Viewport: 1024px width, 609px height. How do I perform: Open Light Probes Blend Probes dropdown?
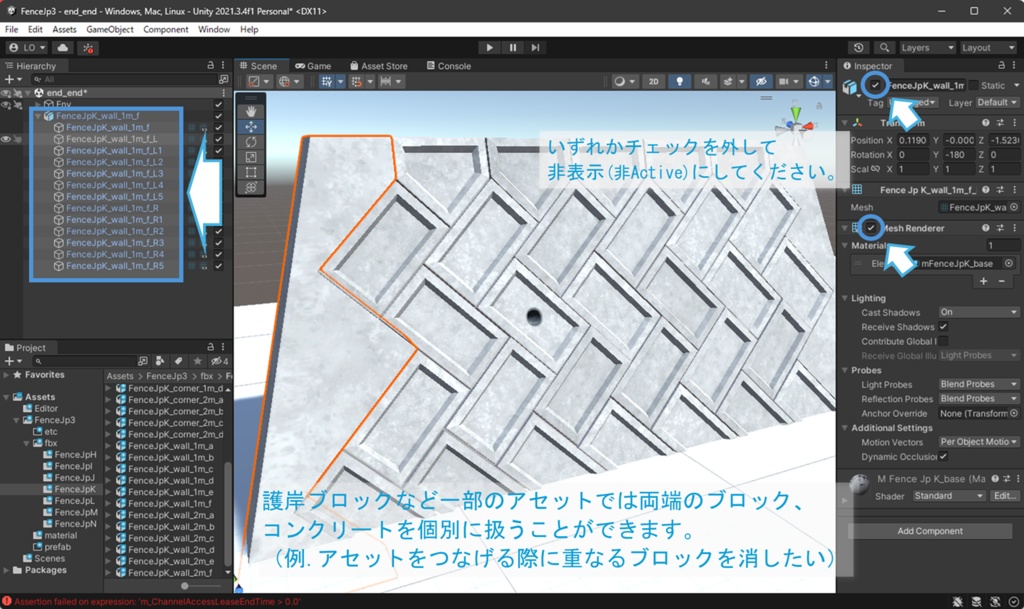click(978, 384)
